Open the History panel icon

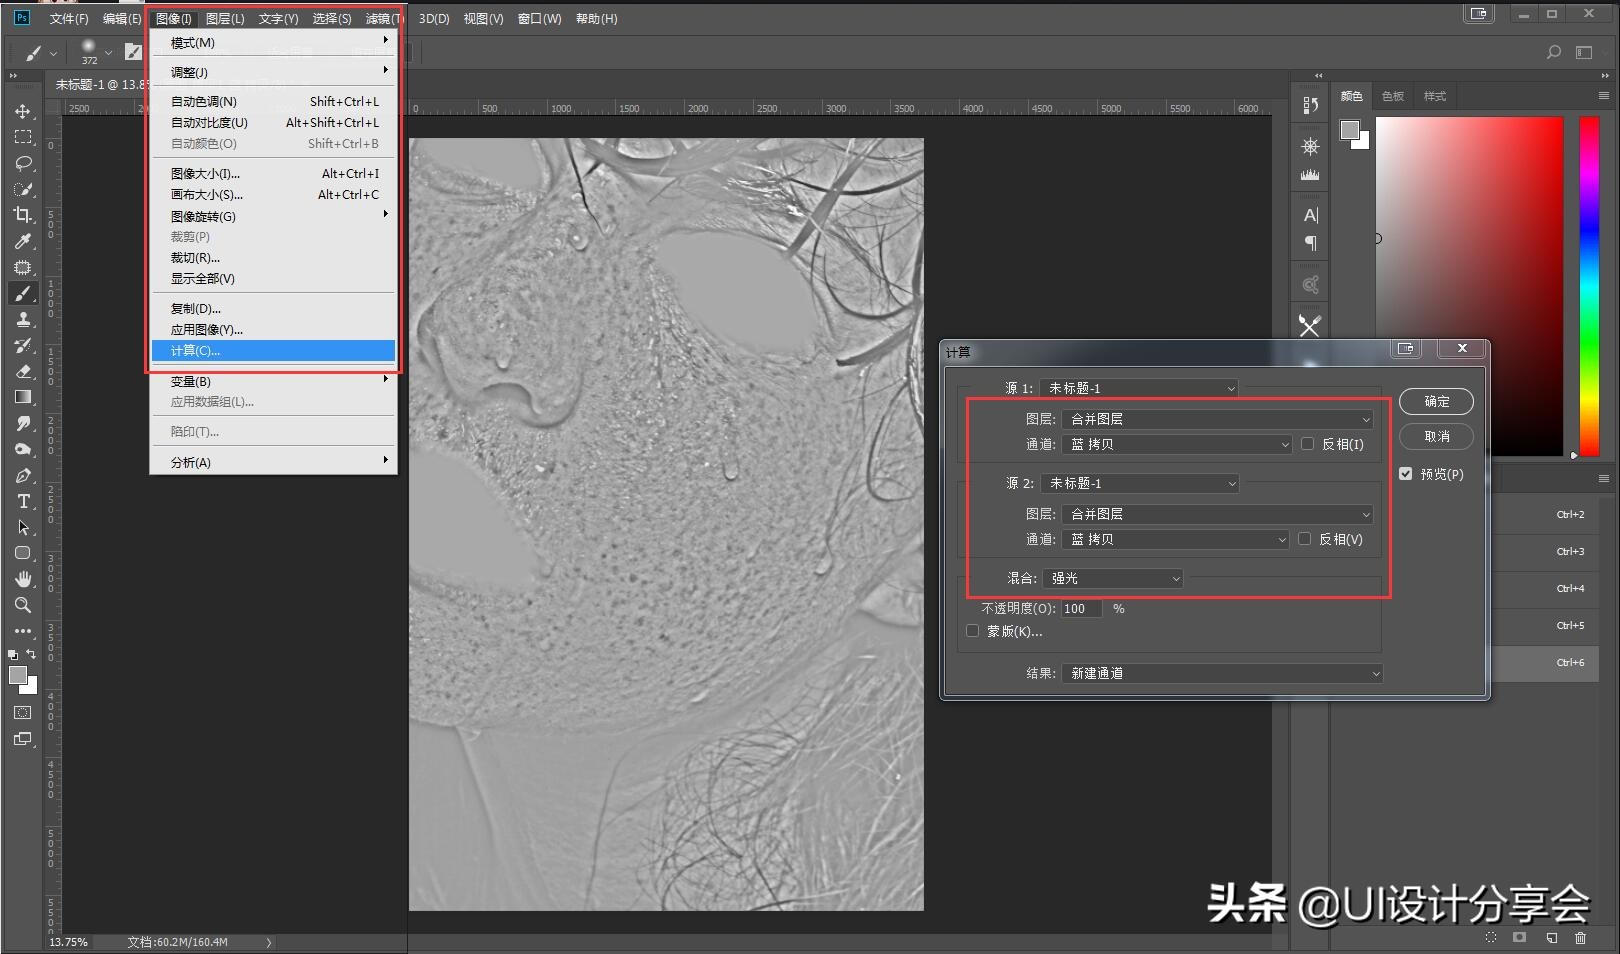(x=1310, y=105)
